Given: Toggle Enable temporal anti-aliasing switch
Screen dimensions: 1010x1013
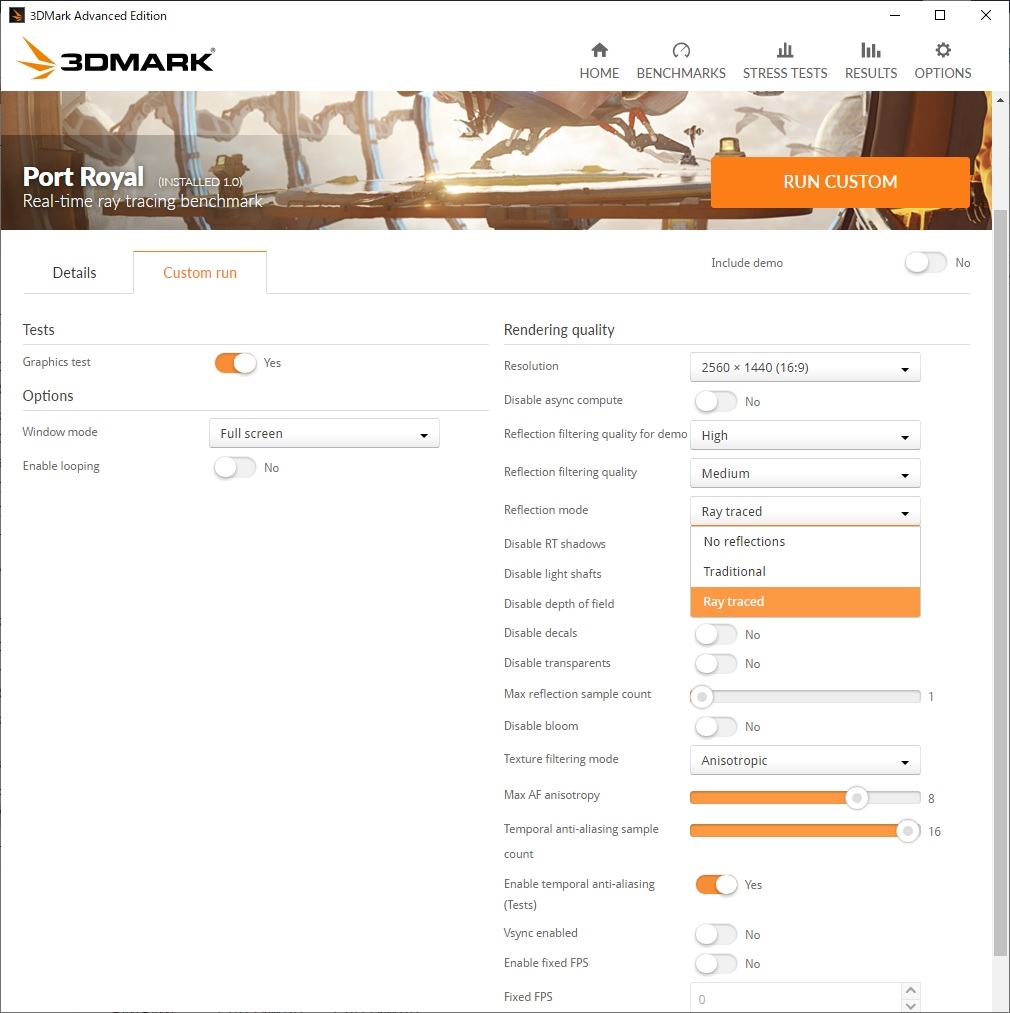Looking at the screenshot, I should (716, 884).
